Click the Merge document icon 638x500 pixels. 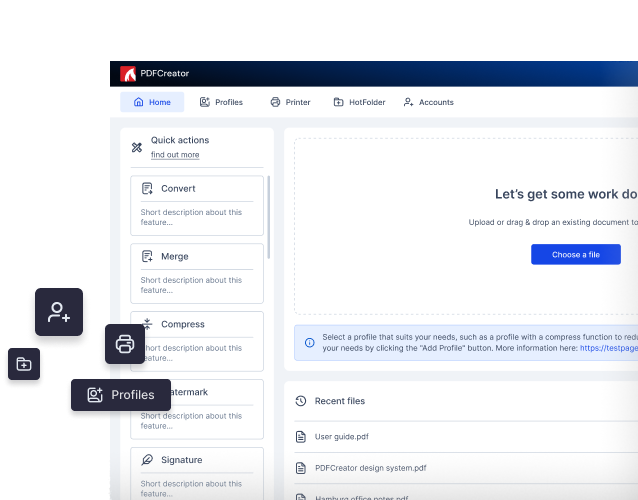click(x=147, y=256)
